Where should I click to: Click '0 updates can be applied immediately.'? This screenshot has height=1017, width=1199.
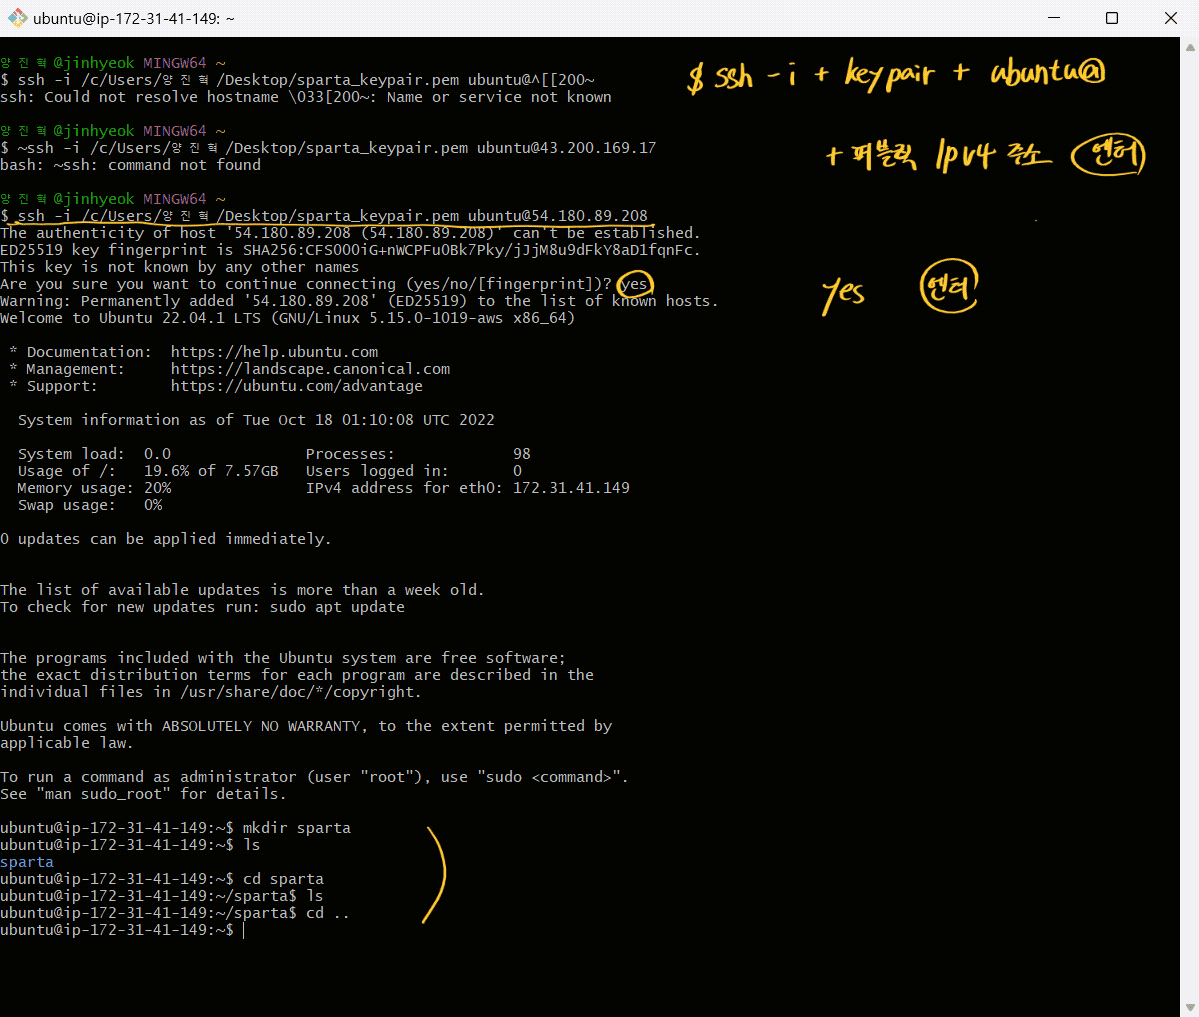click(166, 539)
